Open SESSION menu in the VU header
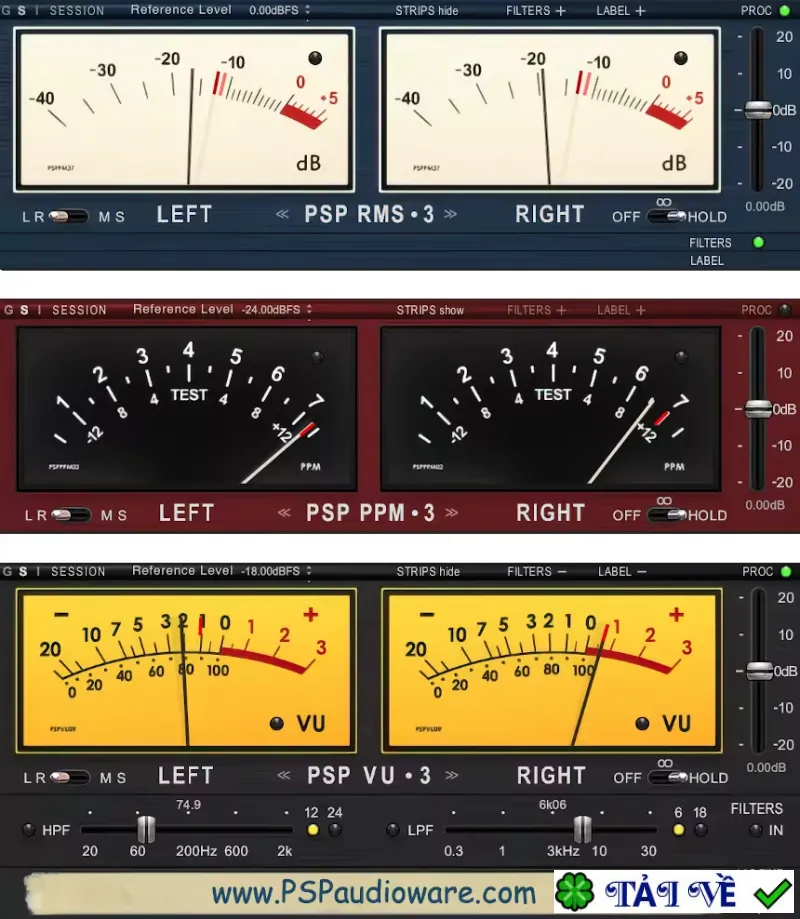 tap(78, 571)
